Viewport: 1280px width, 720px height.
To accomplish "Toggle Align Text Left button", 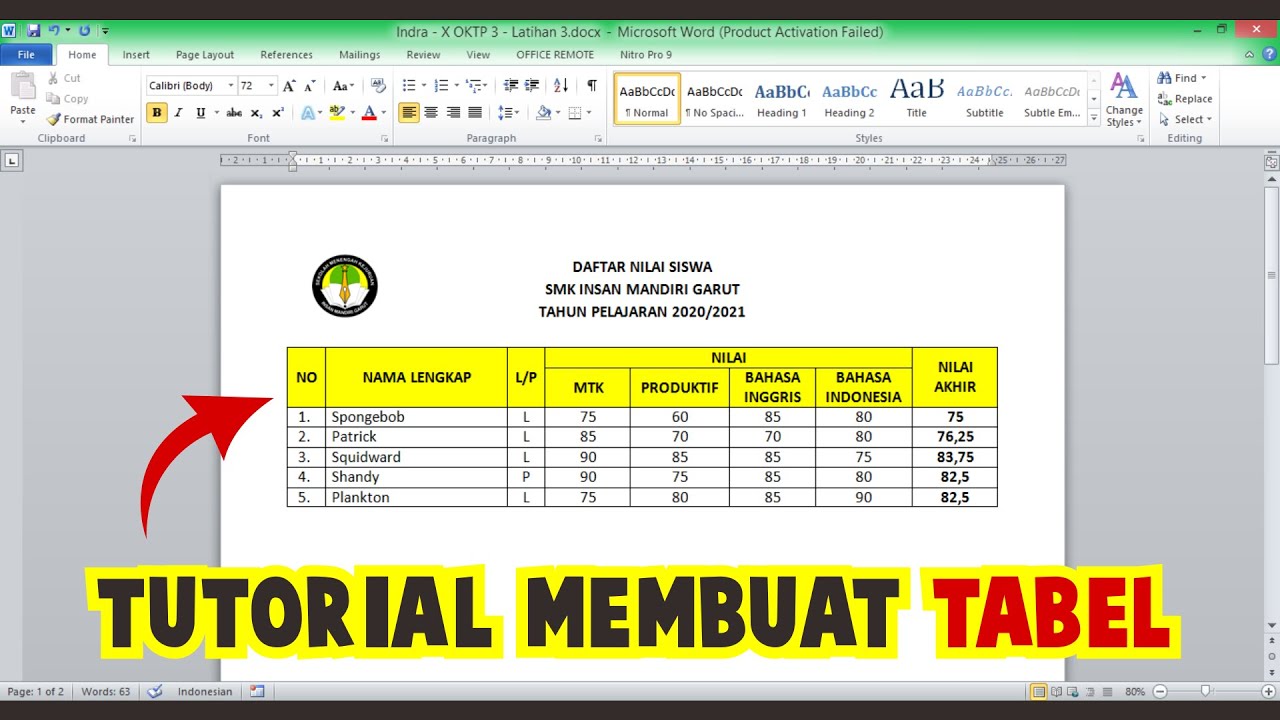I will (x=409, y=113).
